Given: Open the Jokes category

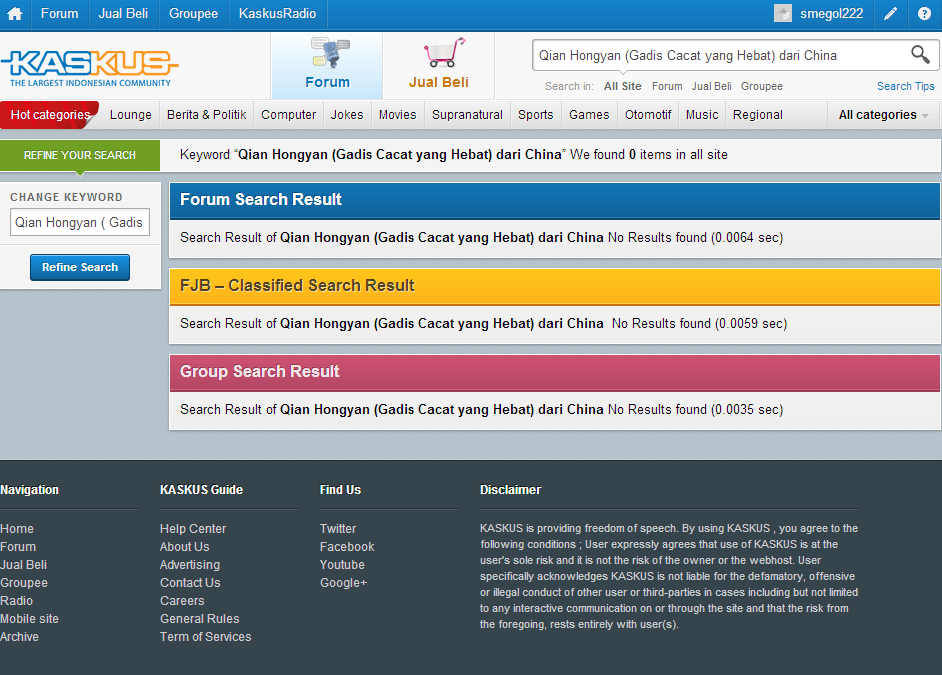Looking at the screenshot, I should (347, 115).
